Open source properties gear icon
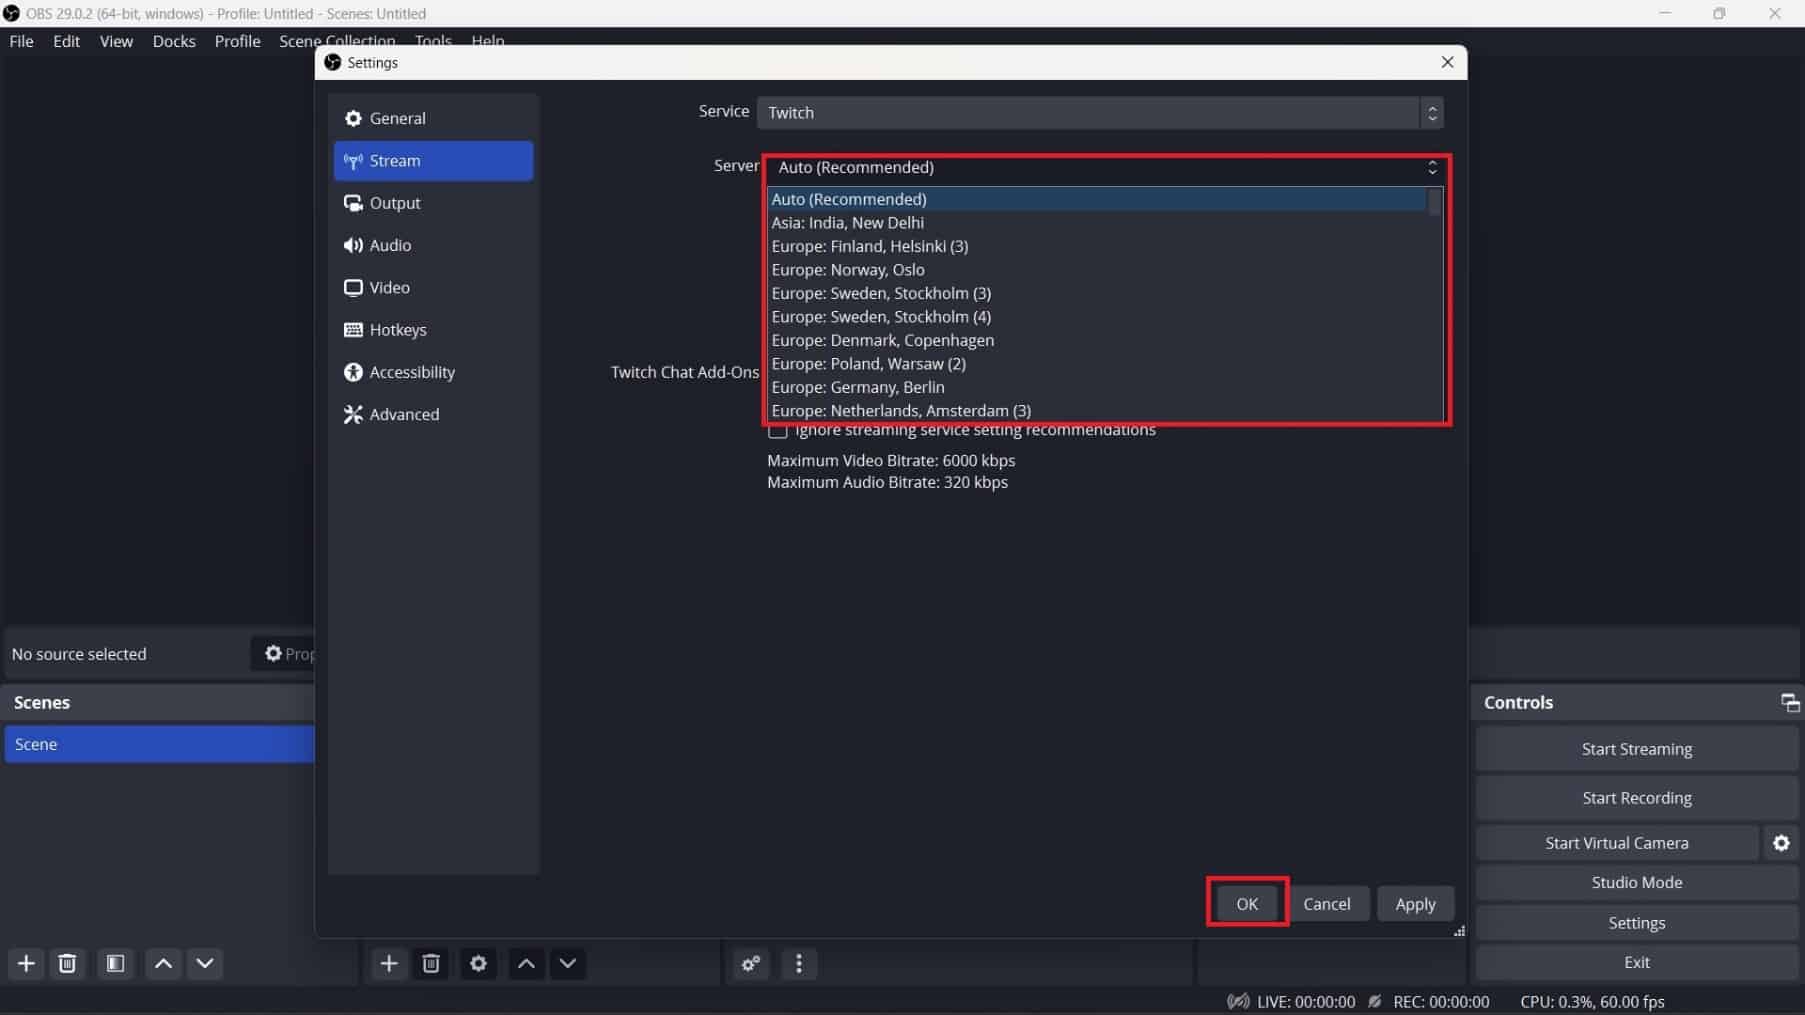1805x1015 pixels. (478, 964)
